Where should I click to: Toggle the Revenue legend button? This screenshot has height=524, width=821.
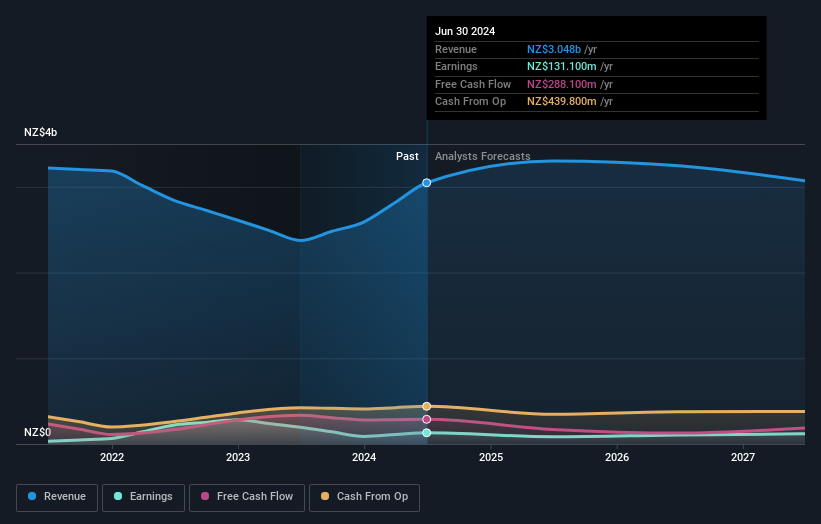[57, 497]
